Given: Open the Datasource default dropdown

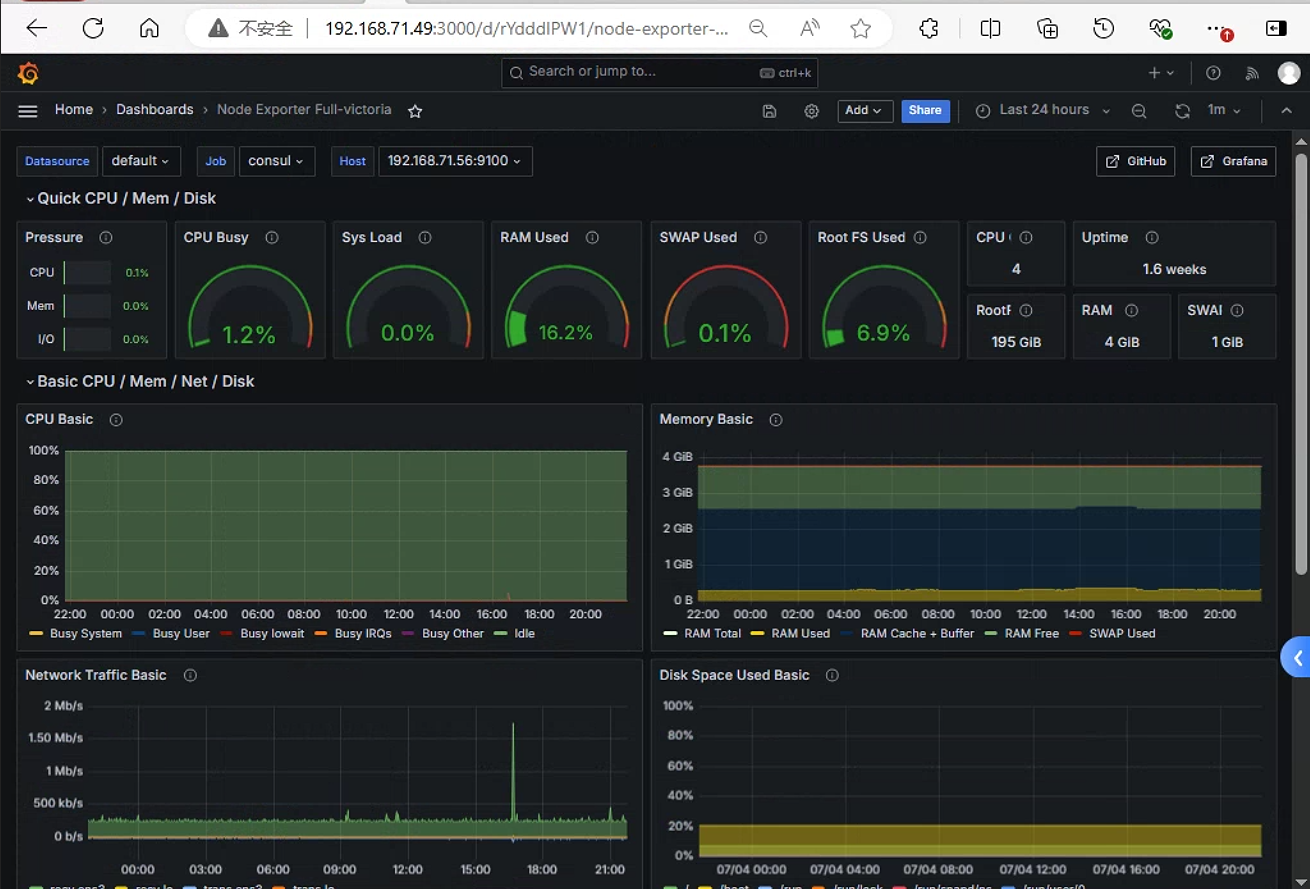Looking at the screenshot, I should pos(140,161).
